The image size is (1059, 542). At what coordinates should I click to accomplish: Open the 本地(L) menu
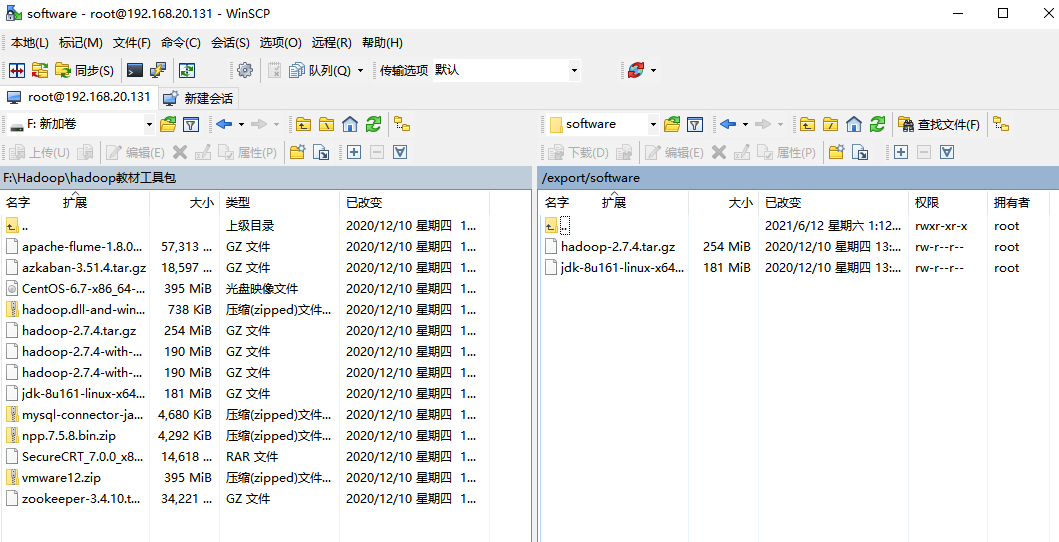[x=30, y=43]
